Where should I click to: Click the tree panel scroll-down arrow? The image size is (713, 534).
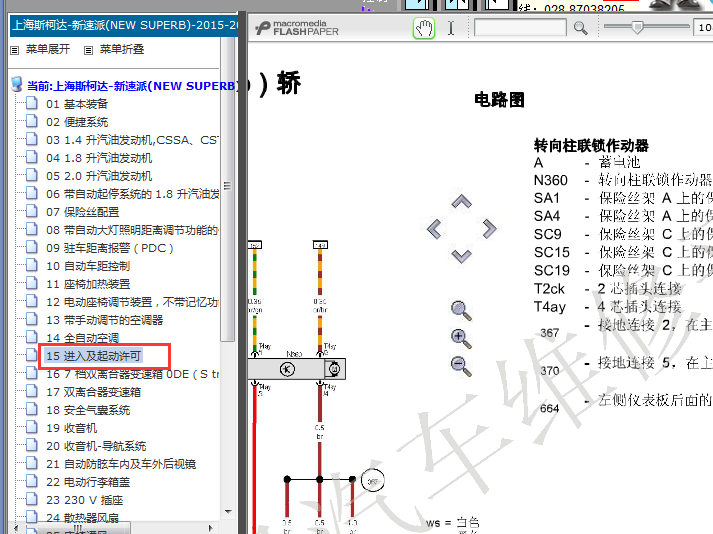tap(228, 512)
